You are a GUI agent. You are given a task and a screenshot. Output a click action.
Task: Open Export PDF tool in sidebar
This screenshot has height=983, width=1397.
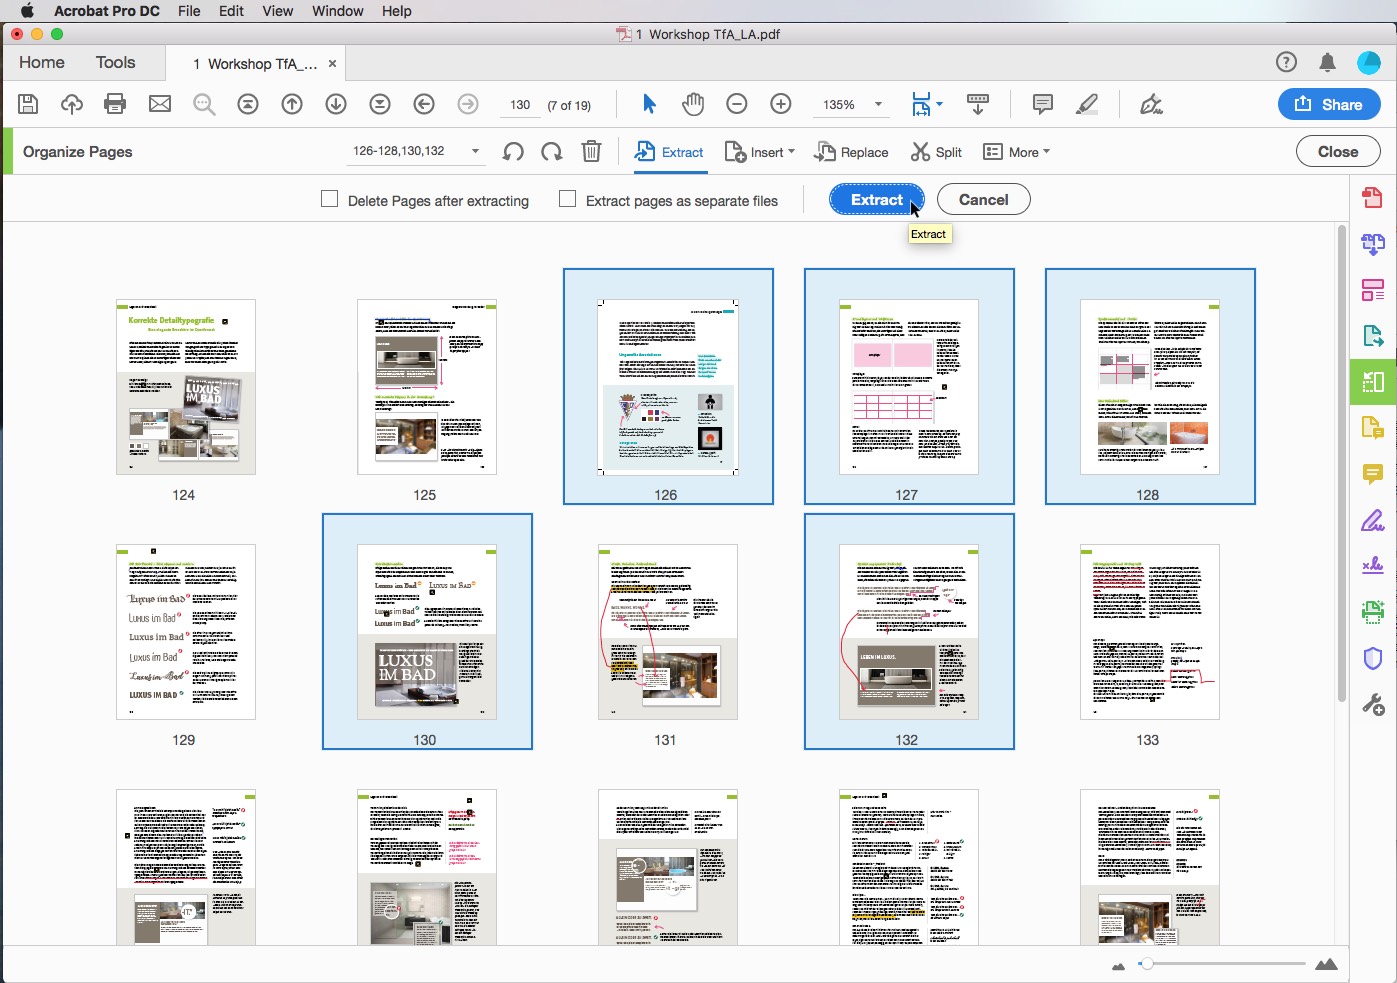click(x=1373, y=335)
